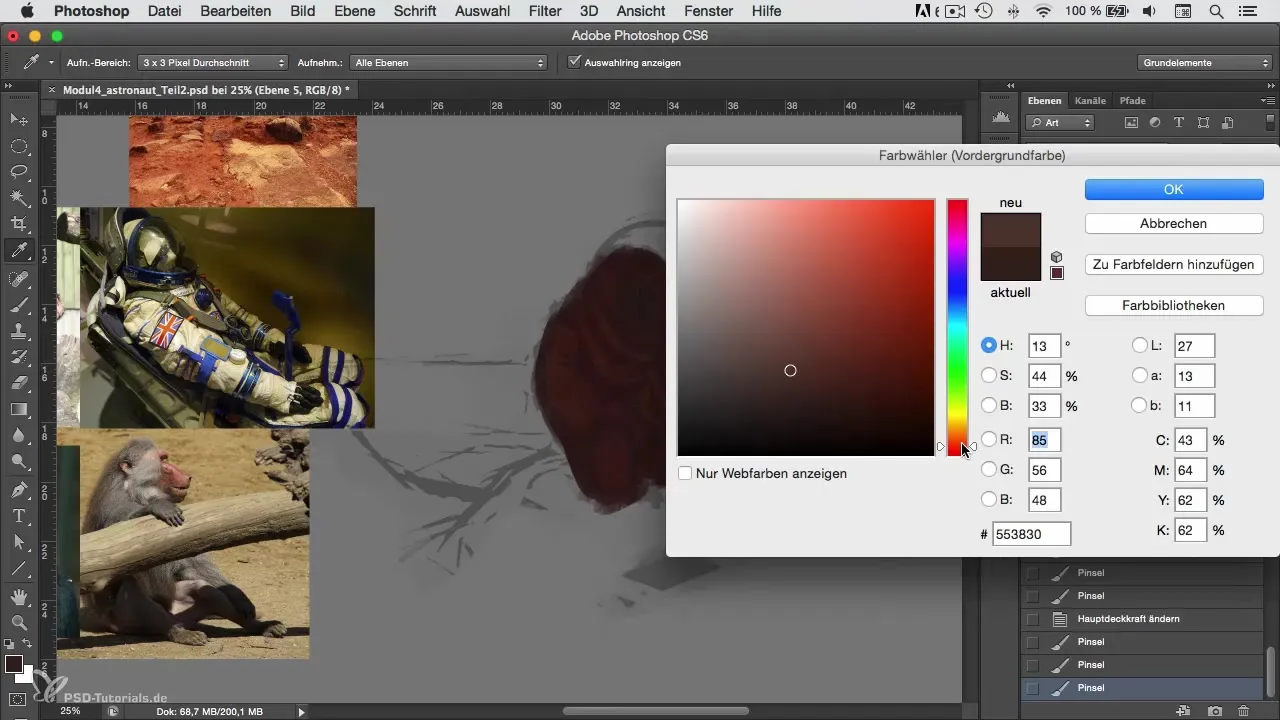Filter layers by adjustment layers icon
1280x720 pixels.
(x=1155, y=123)
